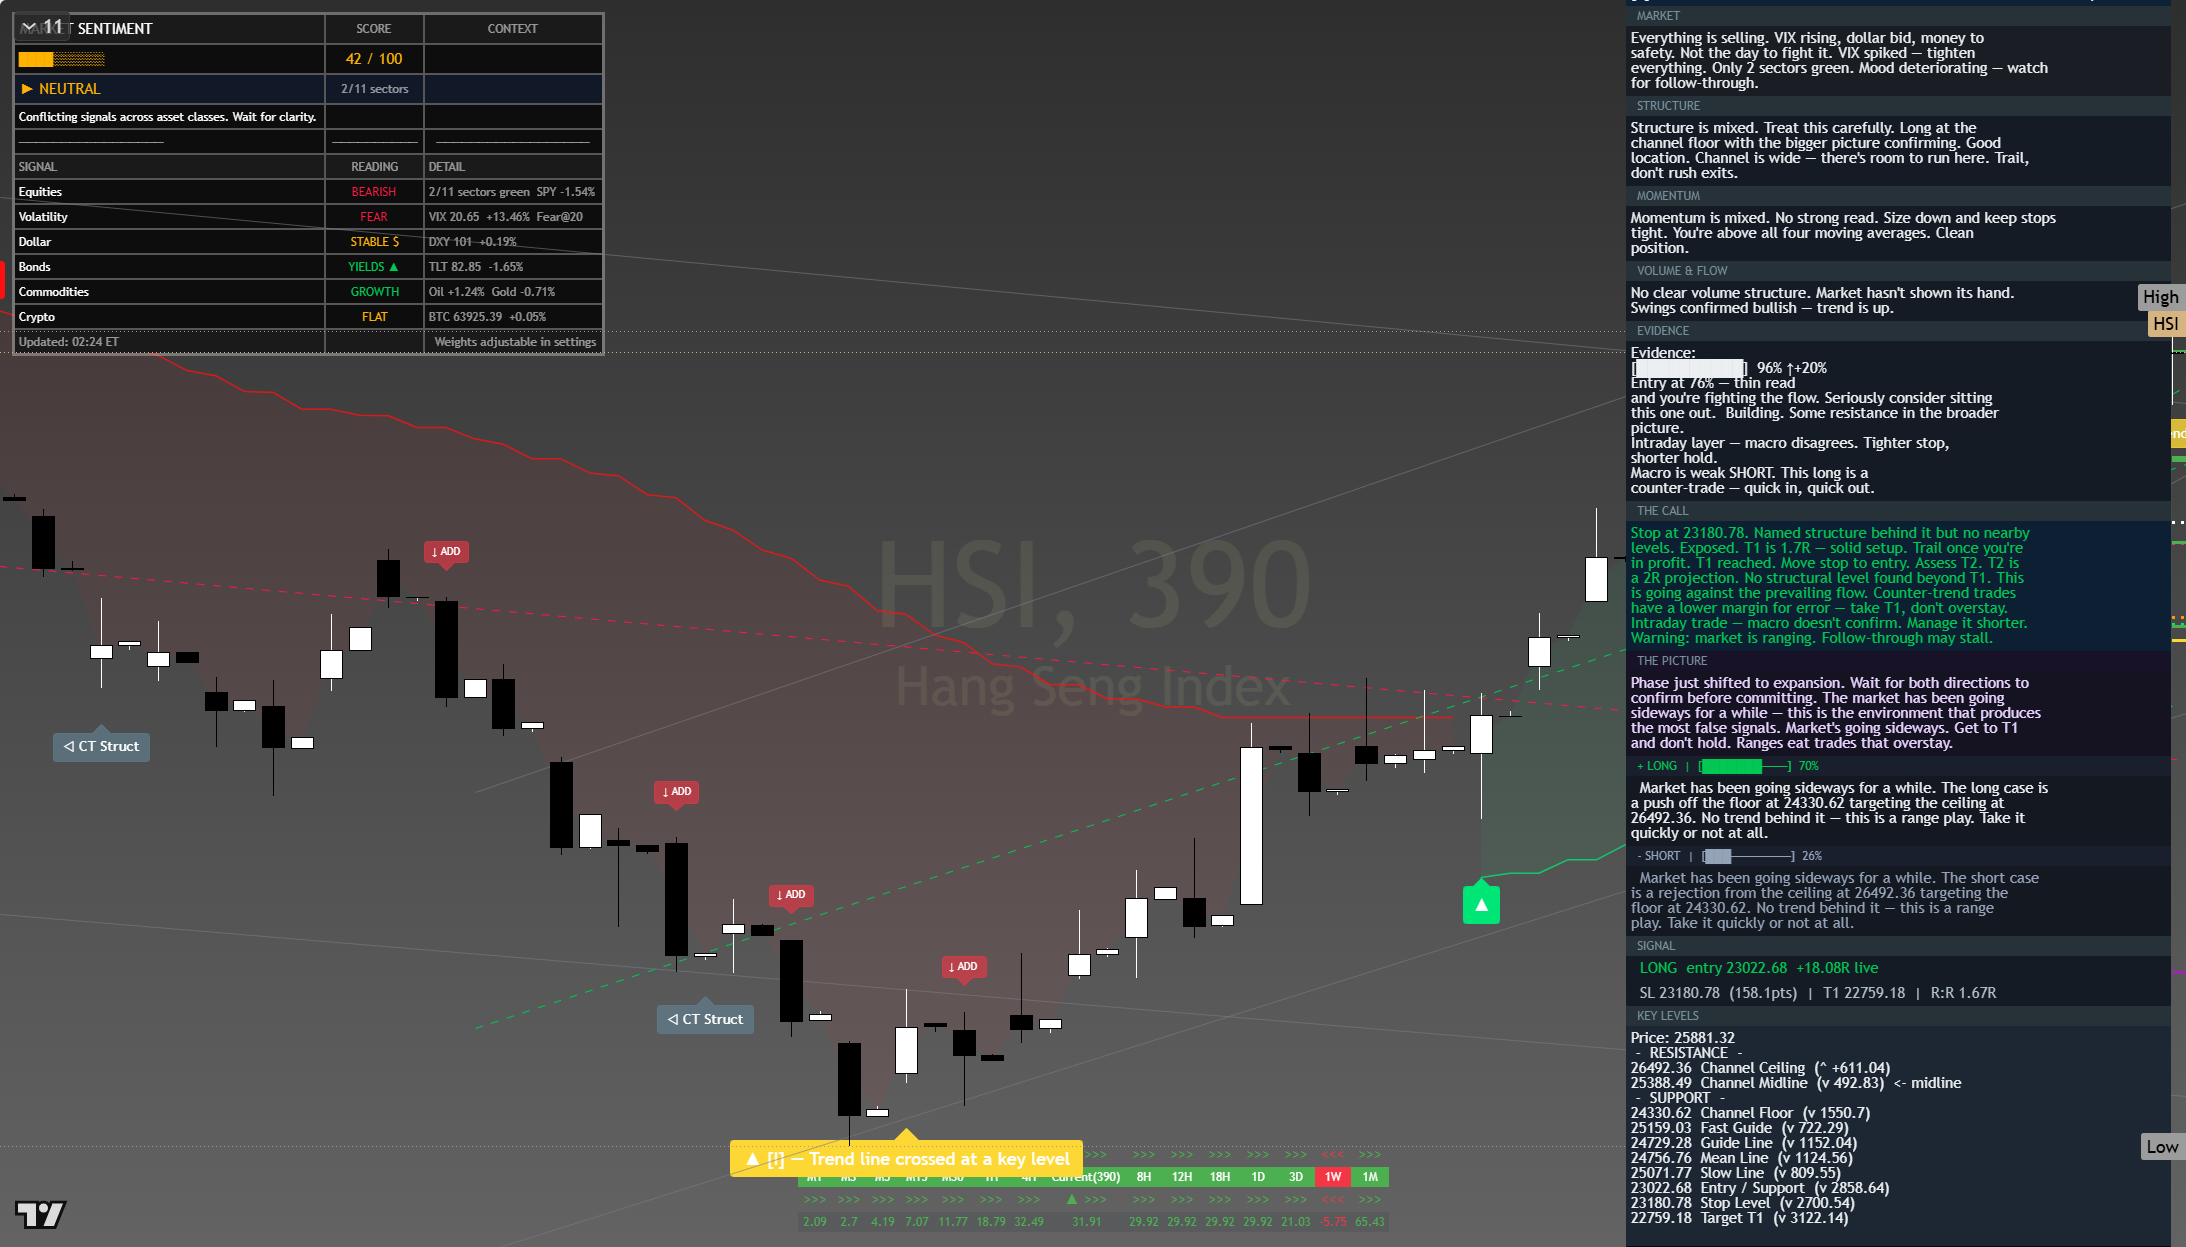
Task: Click Weights adjustable in settings note
Action: 515,342
